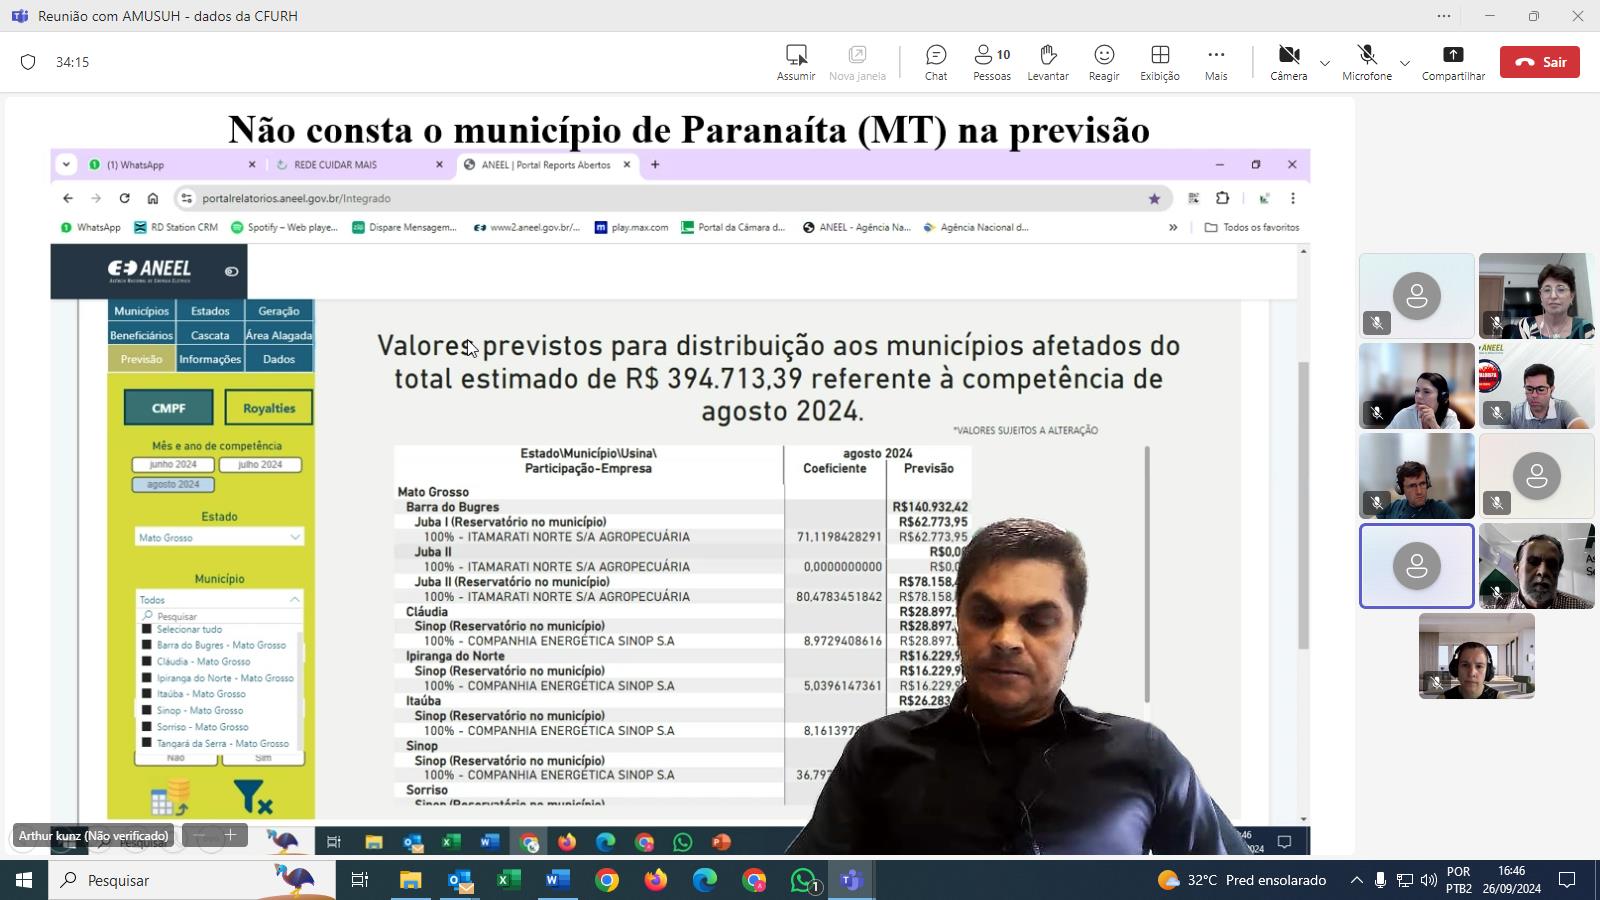Open the Estado Mato Grosso dropdown
1600x900 pixels.
click(219, 537)
